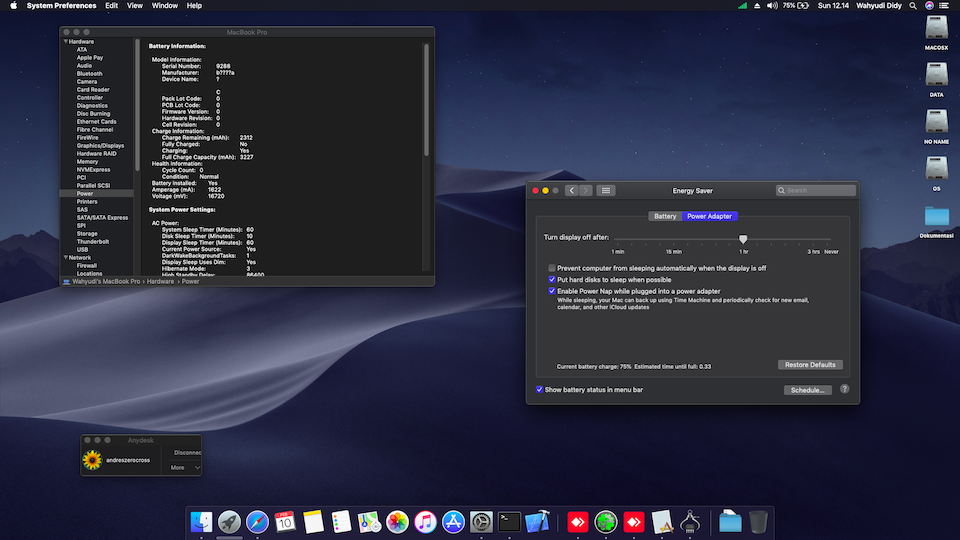Open iTunes music icon in dock
Viewport: 960px width, 540px height.
point(426,522)
